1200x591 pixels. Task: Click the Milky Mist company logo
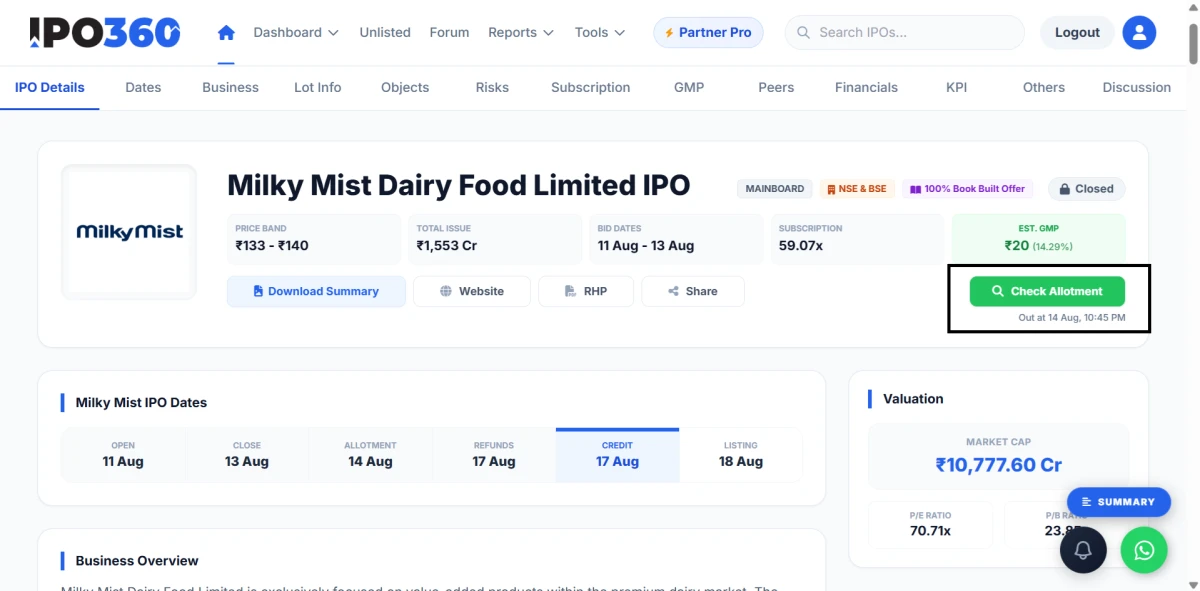130,232
